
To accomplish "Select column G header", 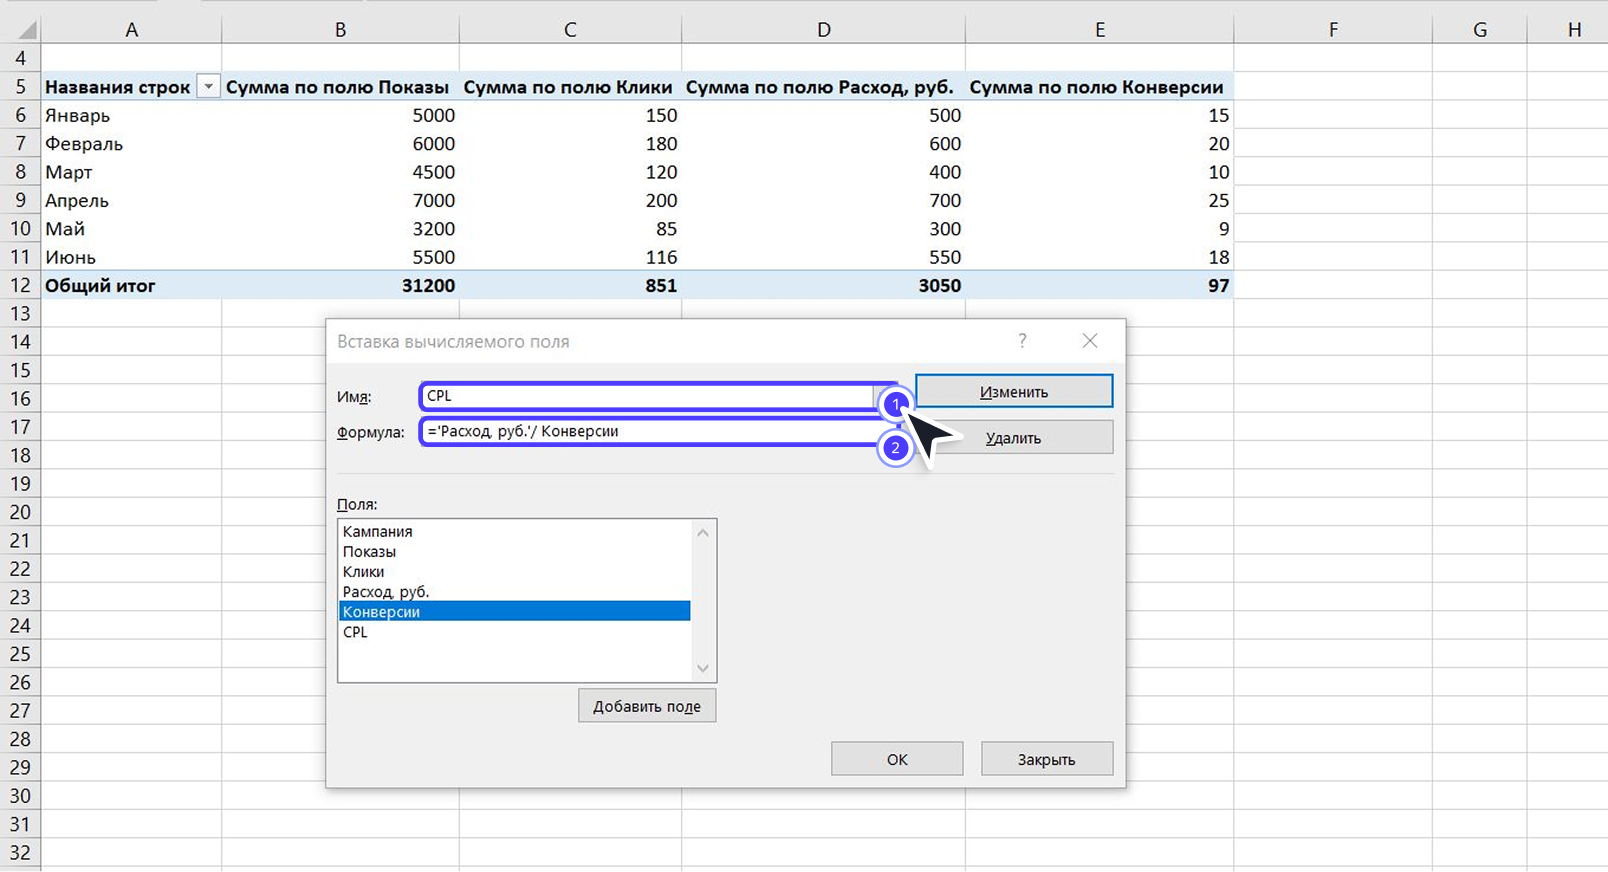I will tap(1480, 30).
